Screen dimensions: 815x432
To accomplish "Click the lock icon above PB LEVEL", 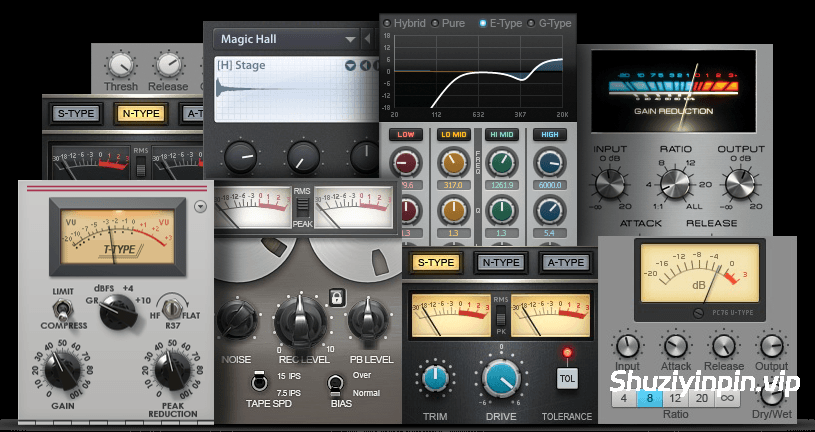I will (336, 297).
